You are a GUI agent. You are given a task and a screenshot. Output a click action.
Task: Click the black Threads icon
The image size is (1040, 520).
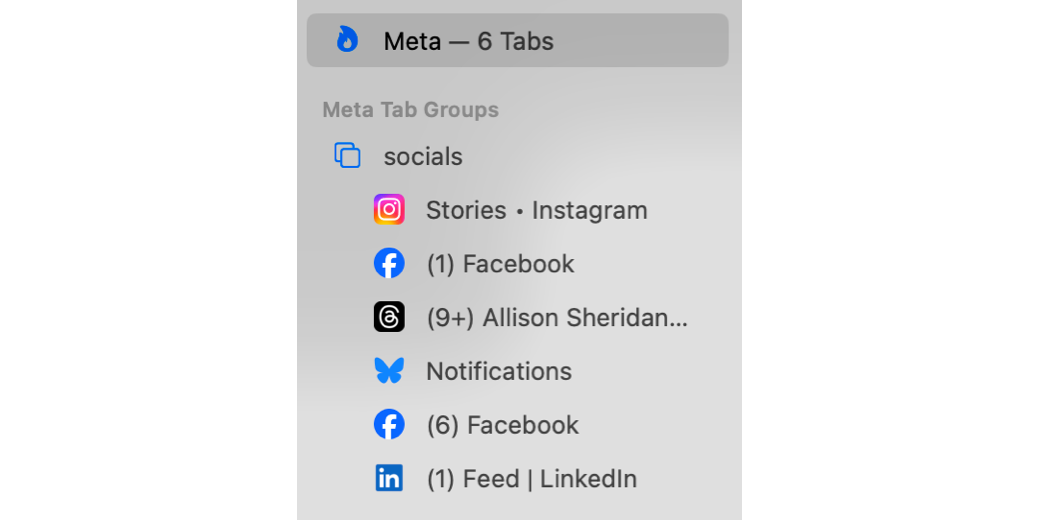tap(389, 318)
